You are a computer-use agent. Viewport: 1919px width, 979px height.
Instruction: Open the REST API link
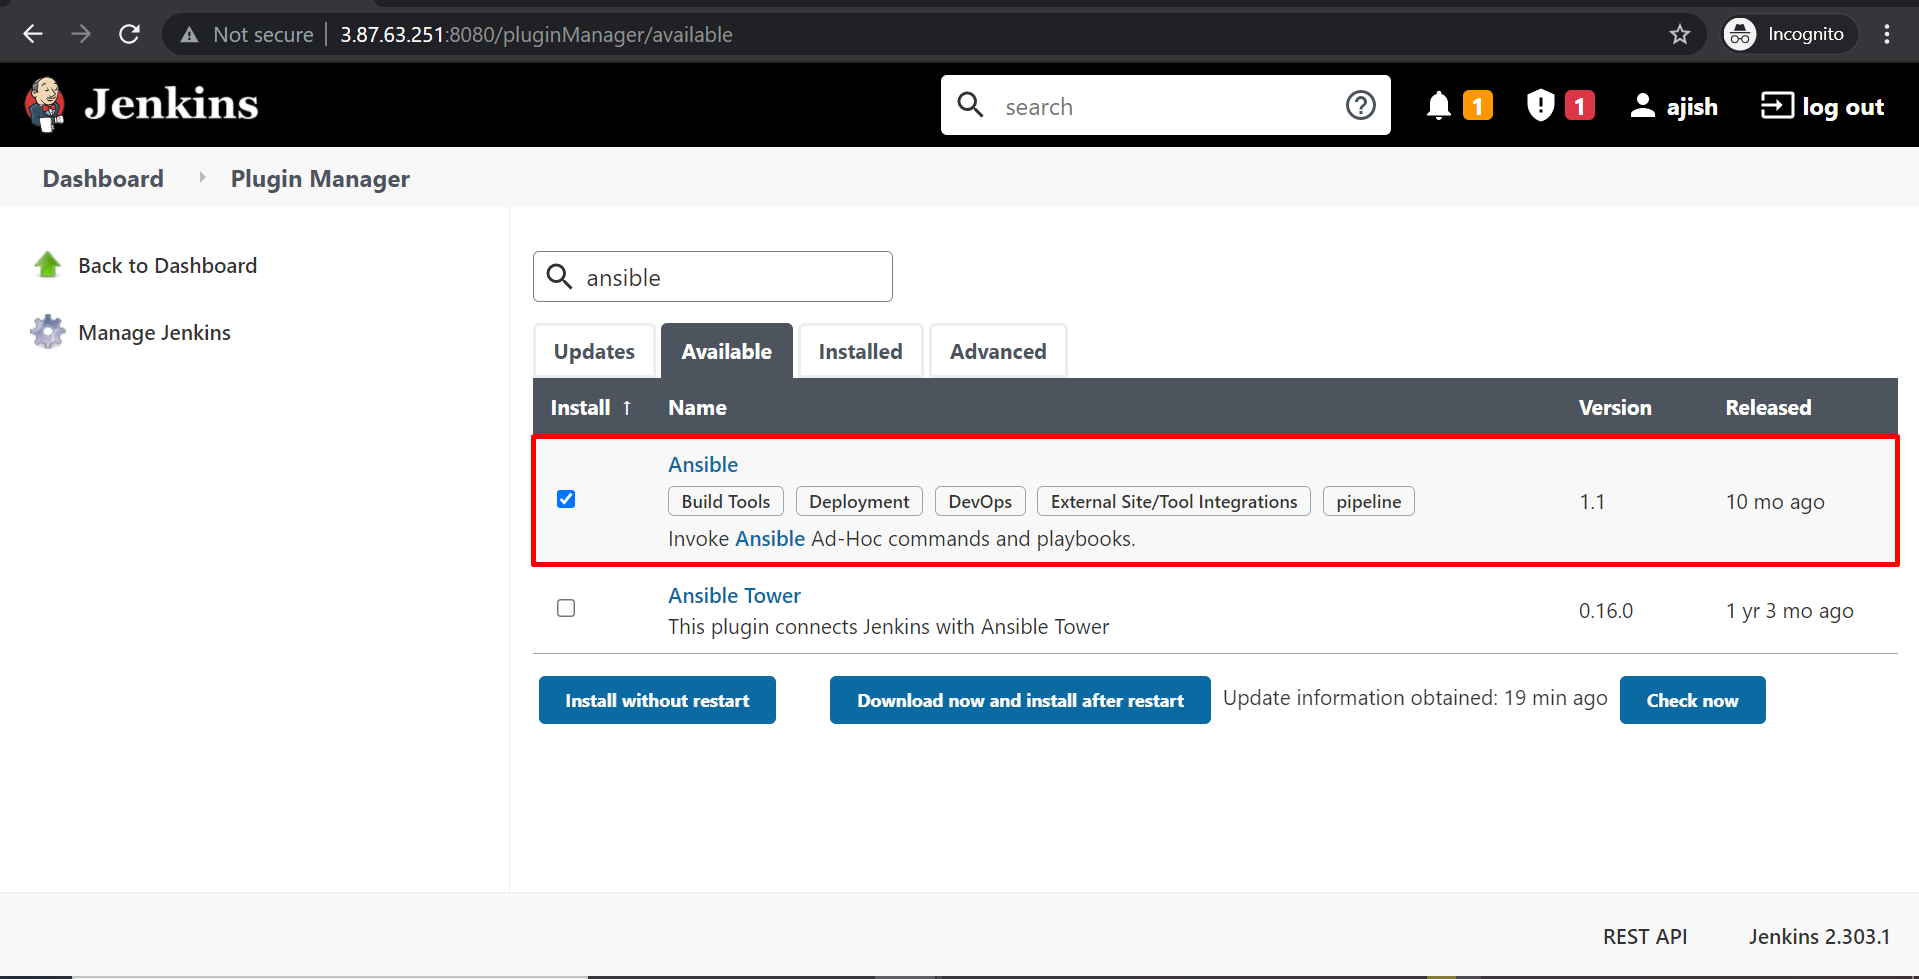click(x=1645, y=937)
